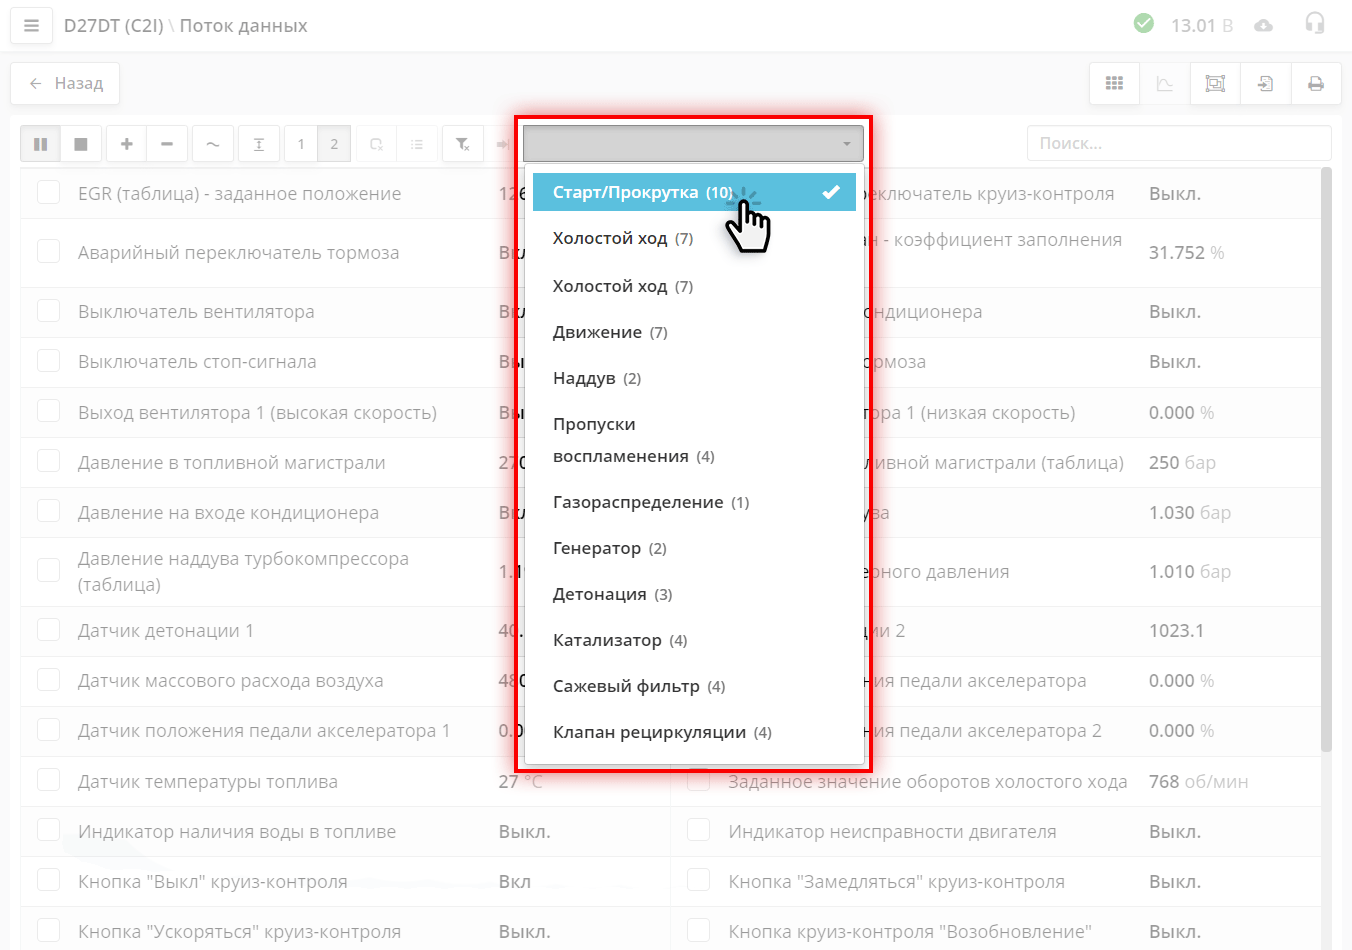Click the cloud download icon
The width and height of the screenshot is (1352, 950).
[1264, 26]
